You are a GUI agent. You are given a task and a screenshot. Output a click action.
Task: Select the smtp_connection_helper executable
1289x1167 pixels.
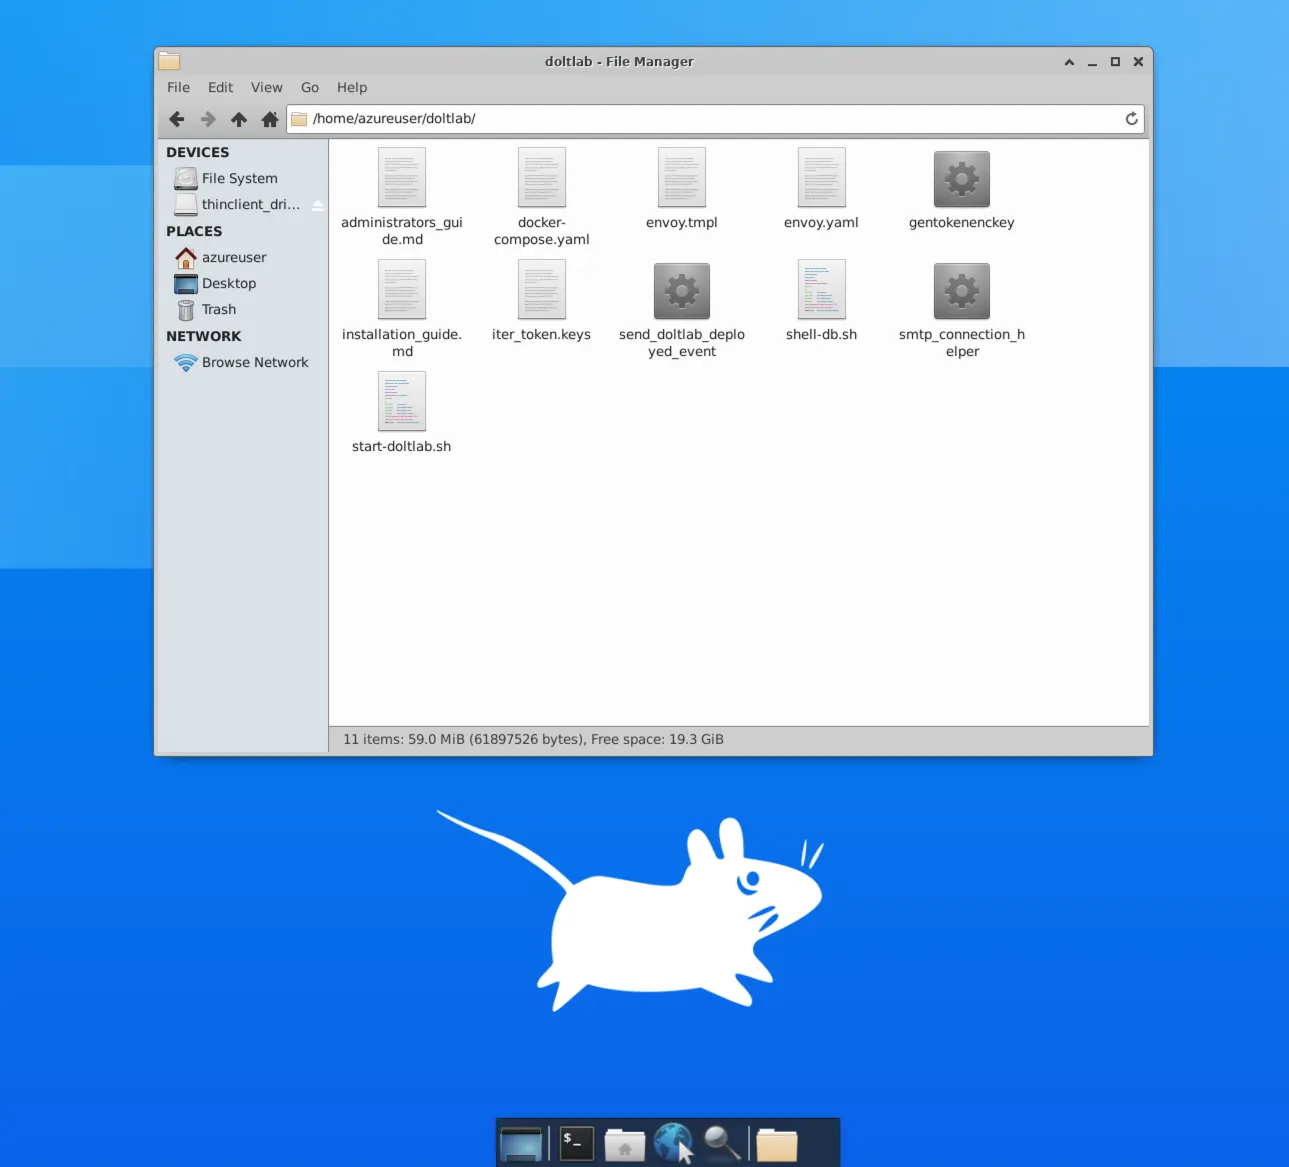point(961,293)
